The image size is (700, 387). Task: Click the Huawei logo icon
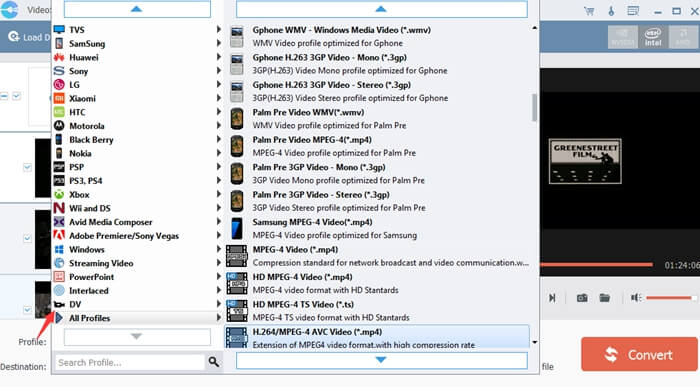pyautogui.click(x=59, y=57)
